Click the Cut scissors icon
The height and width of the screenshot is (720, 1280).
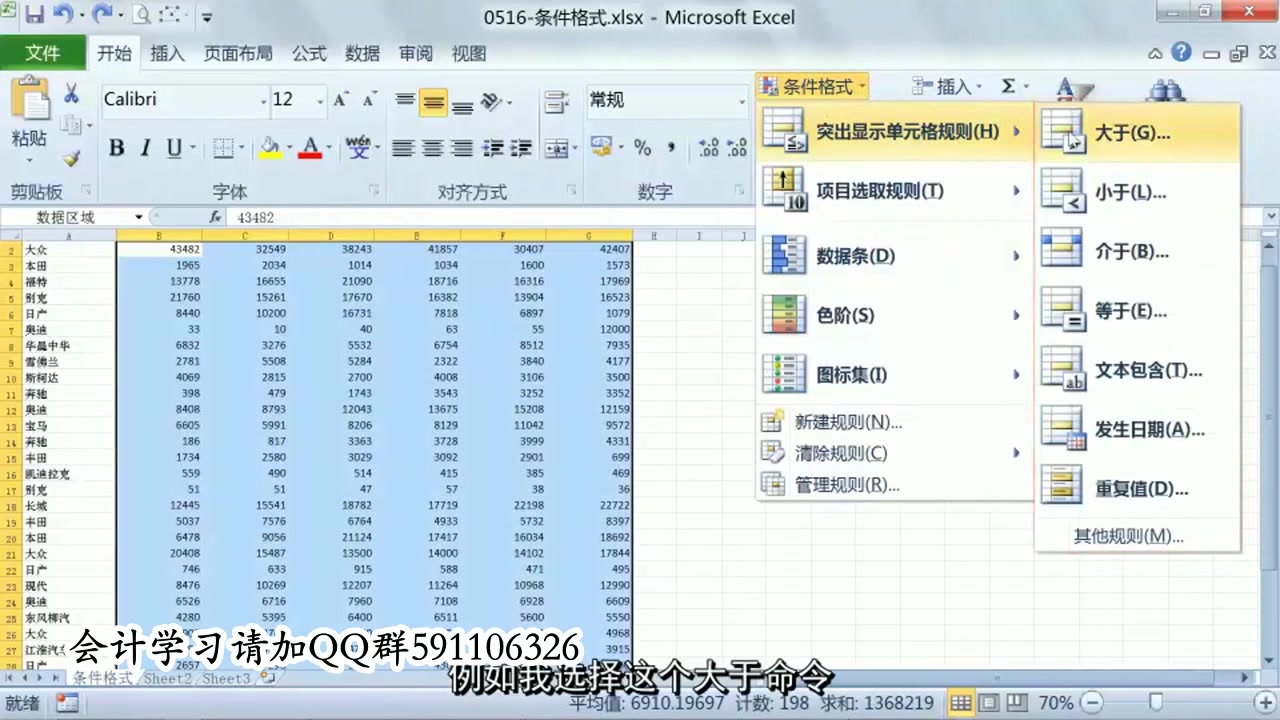[x=71, y=95]
